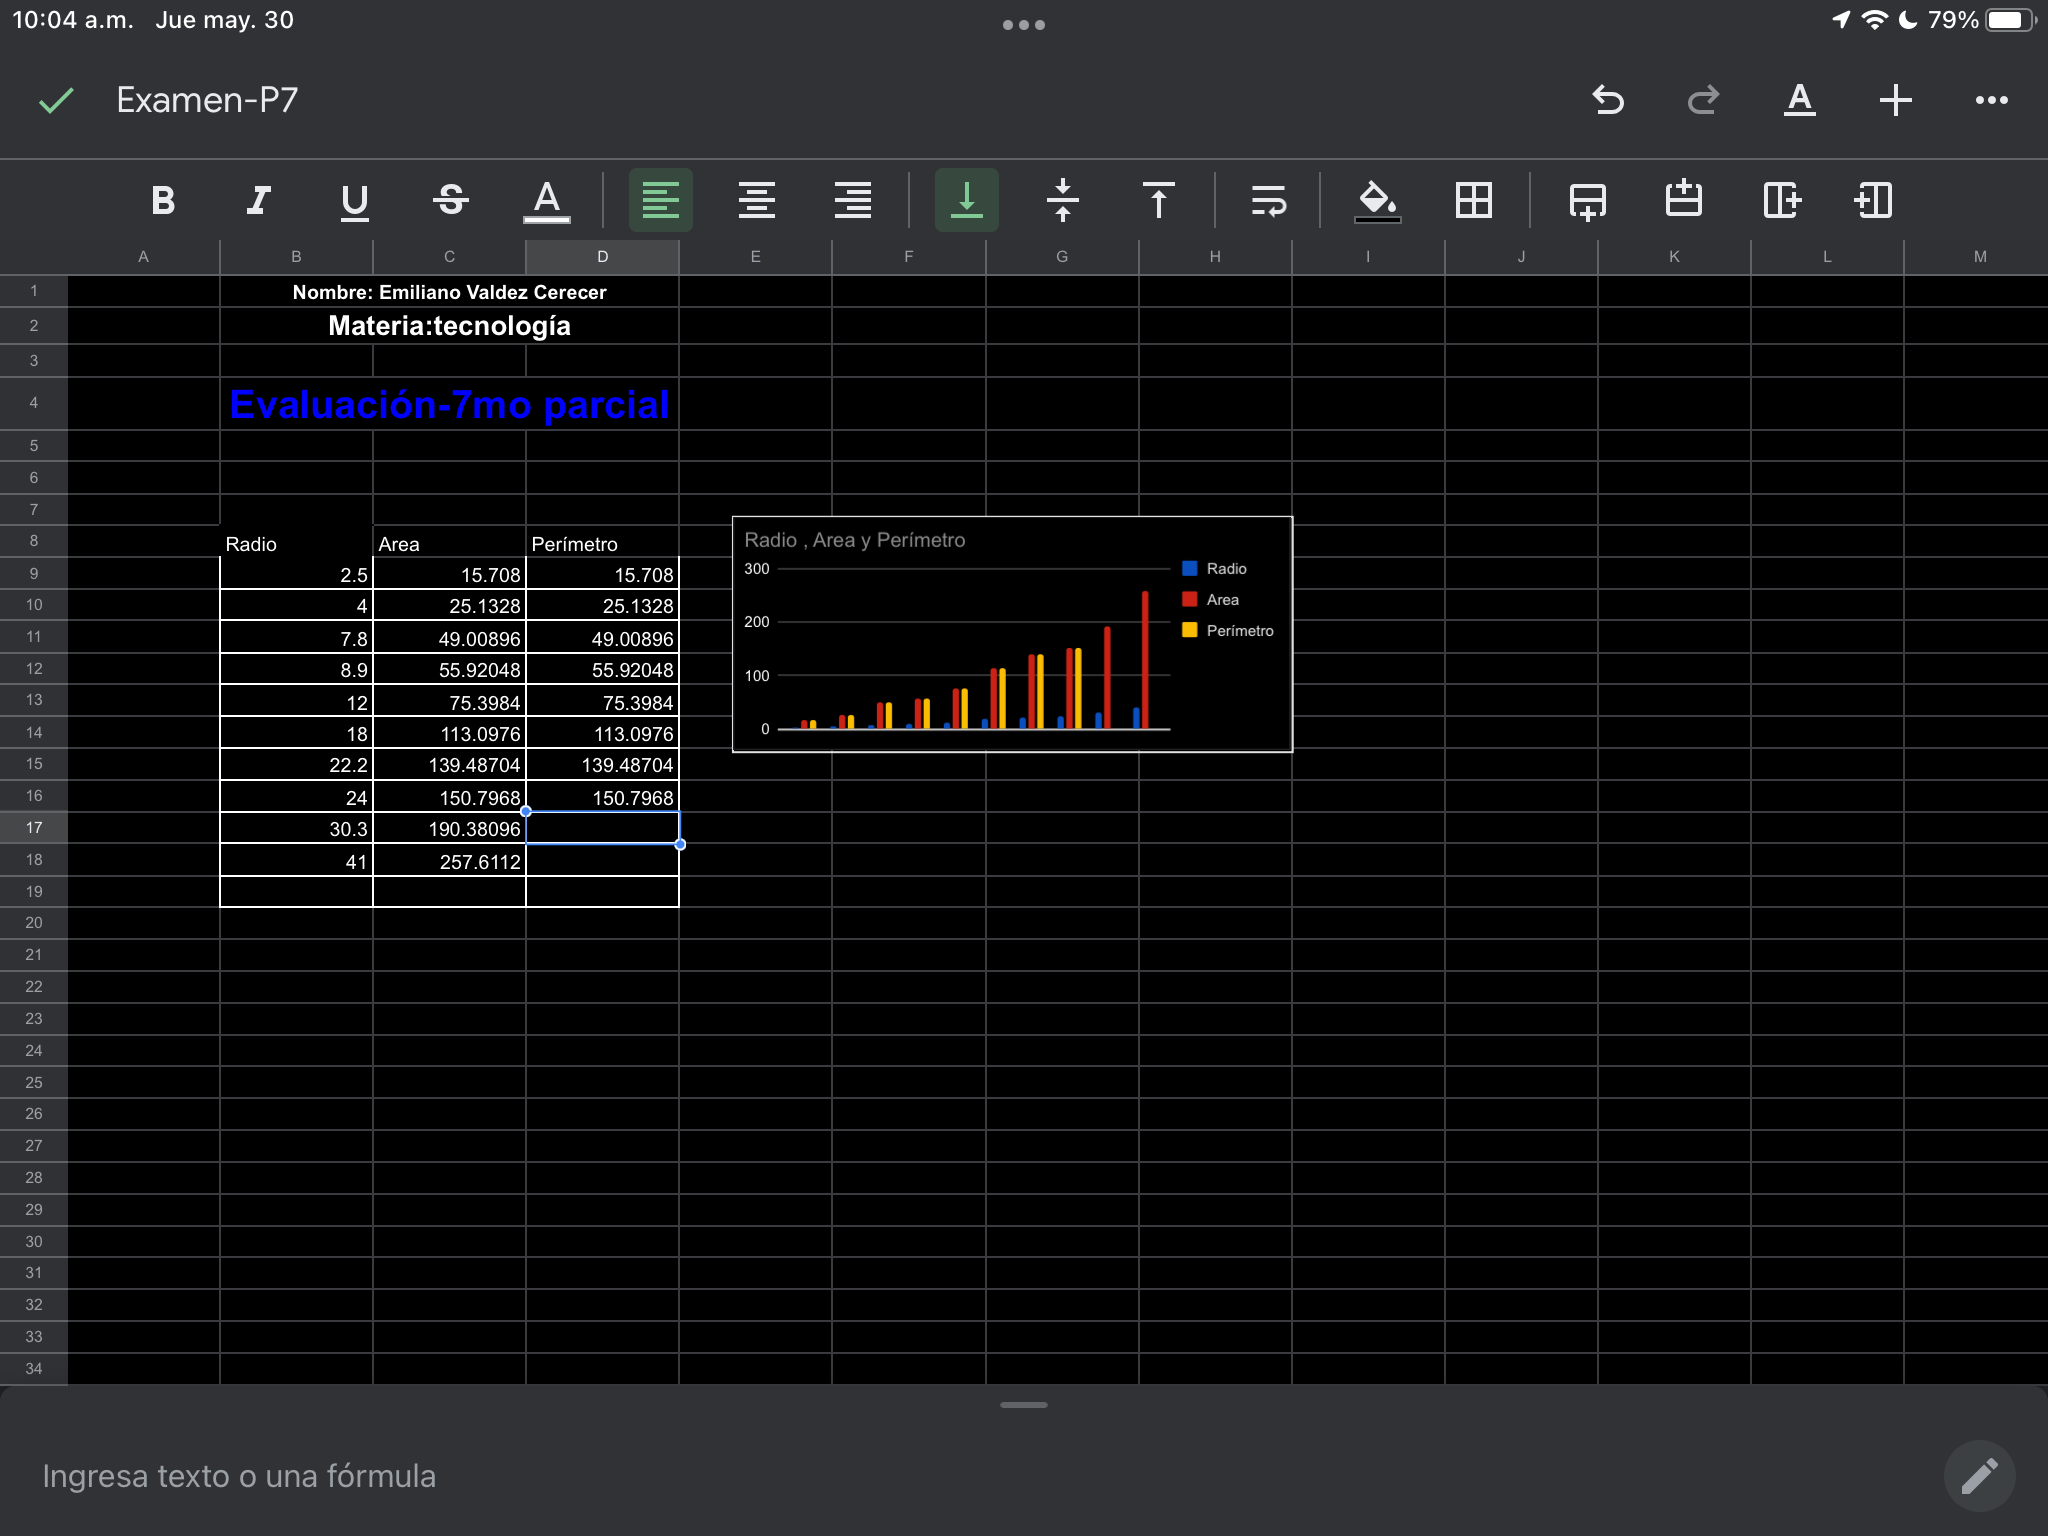The image size is (2048, 1536).
Task: Open fill color bucket
Action: pyautogui.click(x=1377, y=200)
